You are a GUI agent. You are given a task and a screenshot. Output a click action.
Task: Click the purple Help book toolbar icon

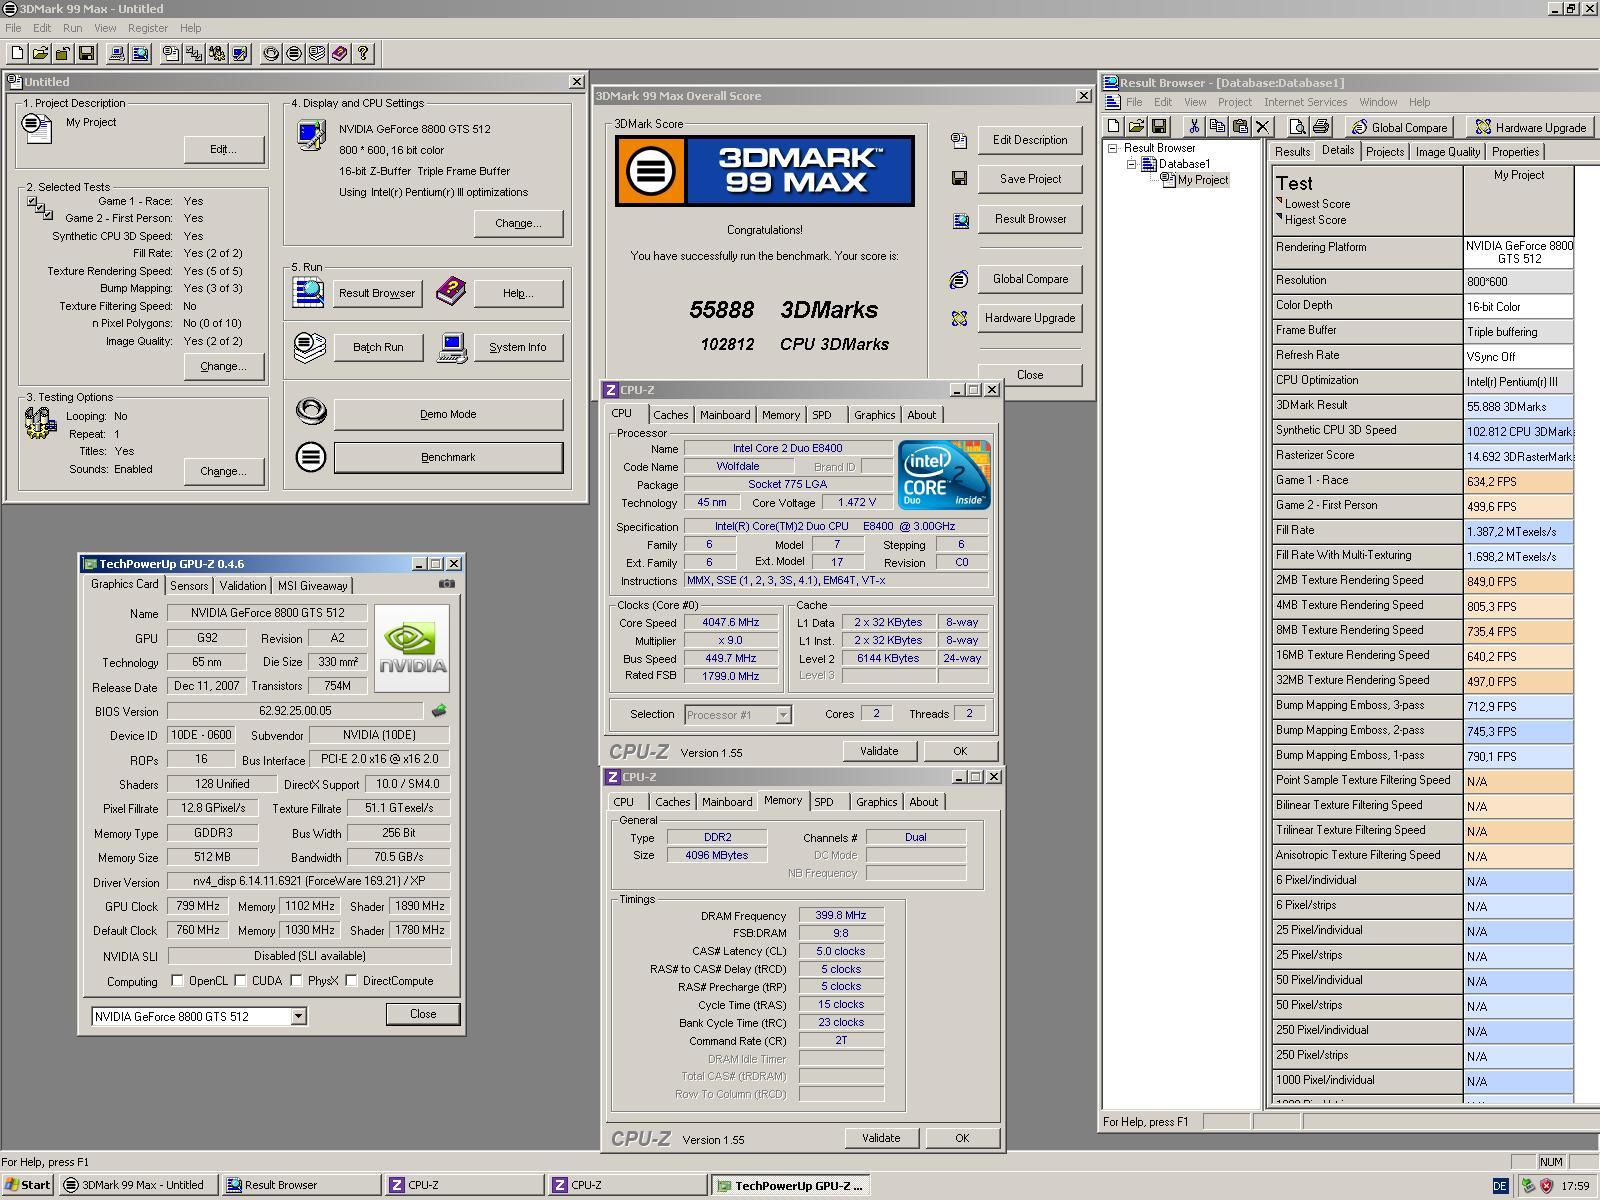340,54
